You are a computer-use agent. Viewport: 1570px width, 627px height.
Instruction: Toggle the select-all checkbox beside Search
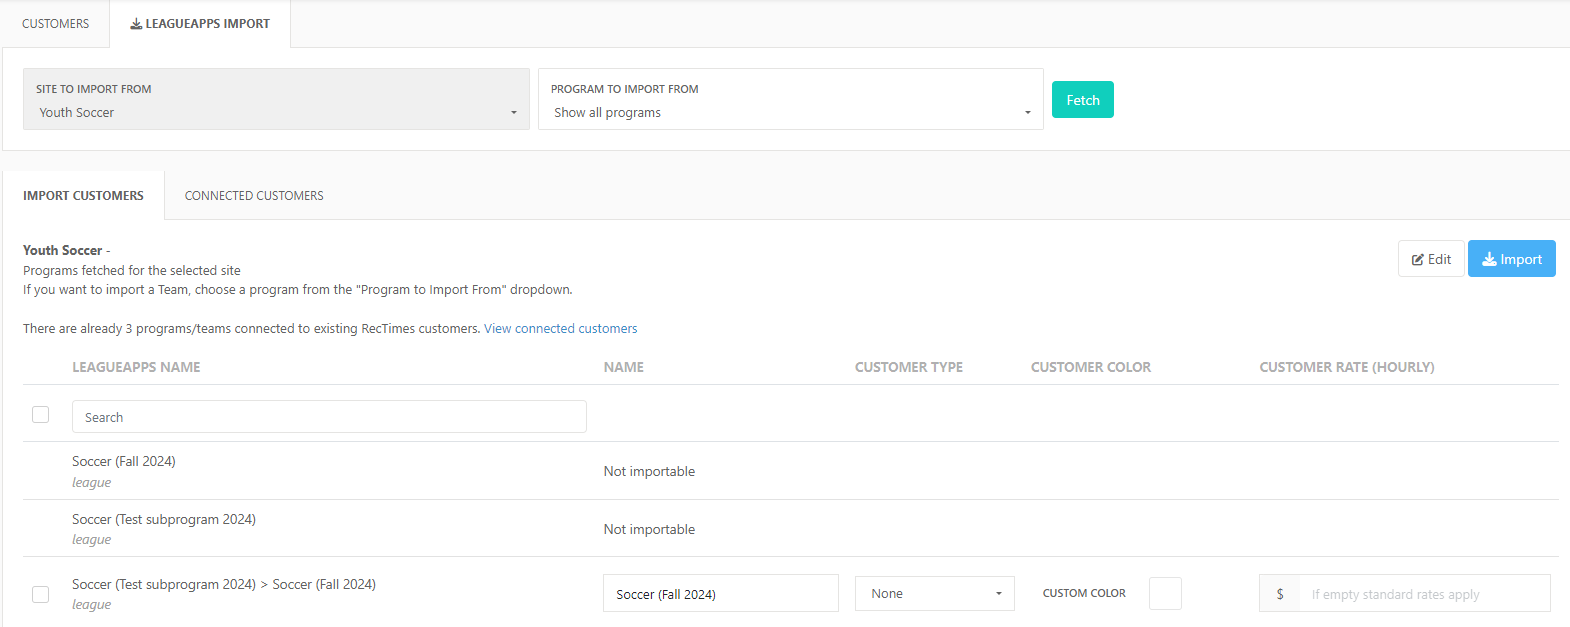point(40,414)
